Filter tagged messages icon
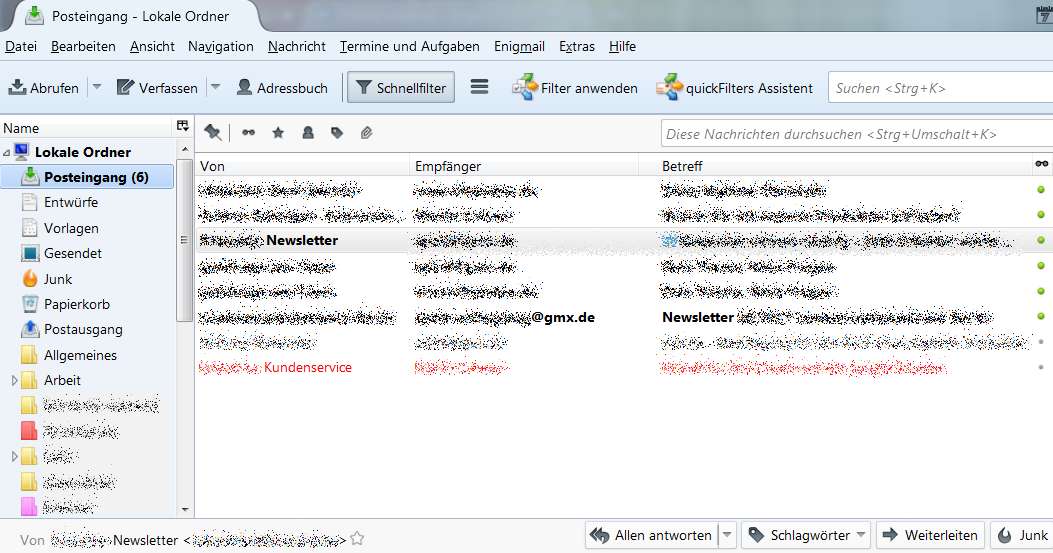The image size is (1053, 553). [337, 132]
